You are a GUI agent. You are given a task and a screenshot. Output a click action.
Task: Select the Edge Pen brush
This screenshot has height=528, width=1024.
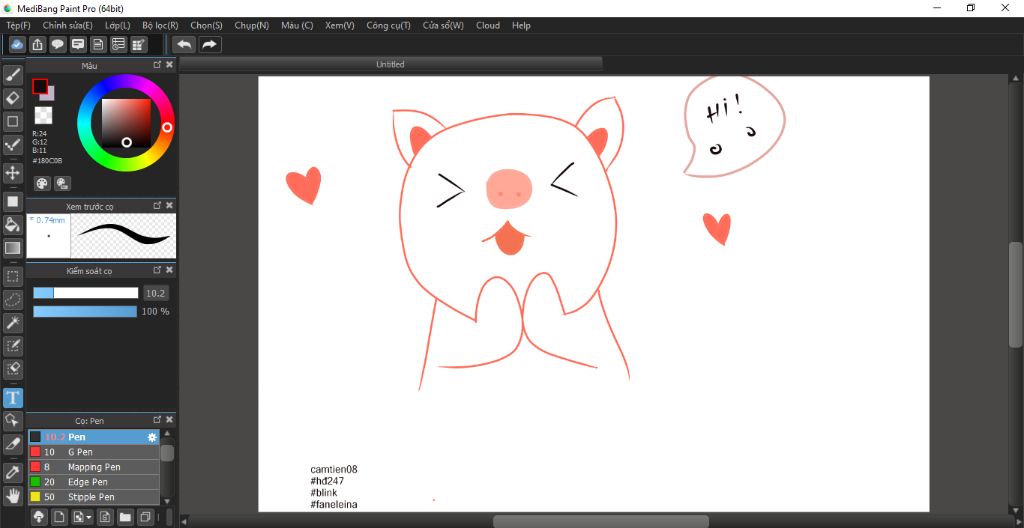93,482
